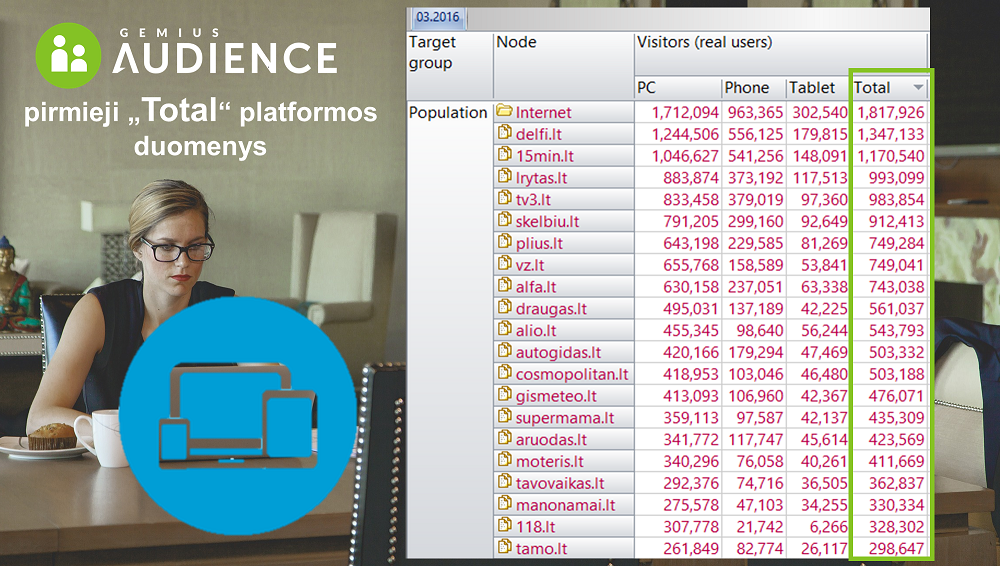Select the skelbiu.lt node name
The height and width of the screenshot is (566, 1000).
pyautogui.click(x=547, y=221)
